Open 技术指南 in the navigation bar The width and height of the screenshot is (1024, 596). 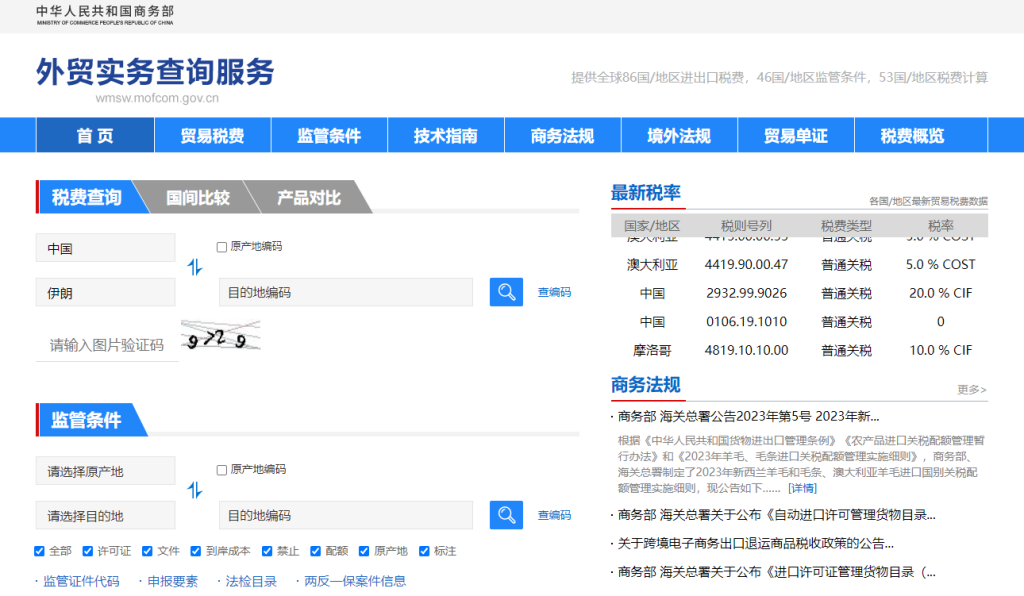point(445,135)
